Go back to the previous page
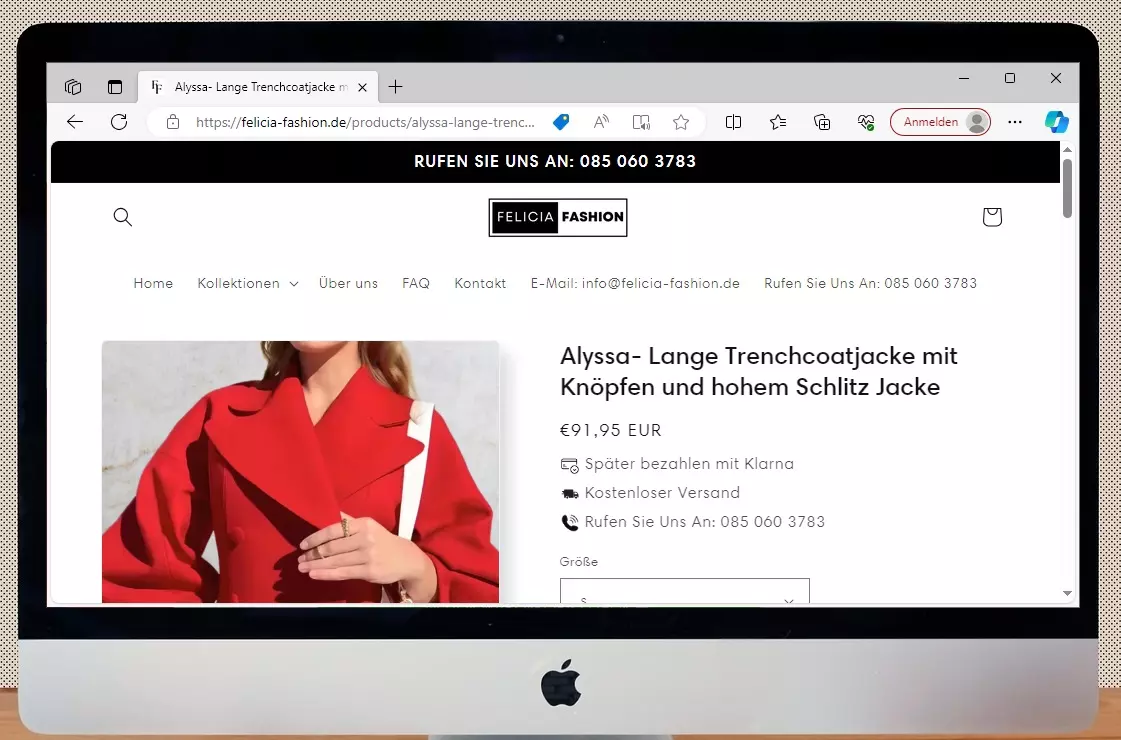The height and width of the screenshot is (740, 1121). tap(74, 122)
